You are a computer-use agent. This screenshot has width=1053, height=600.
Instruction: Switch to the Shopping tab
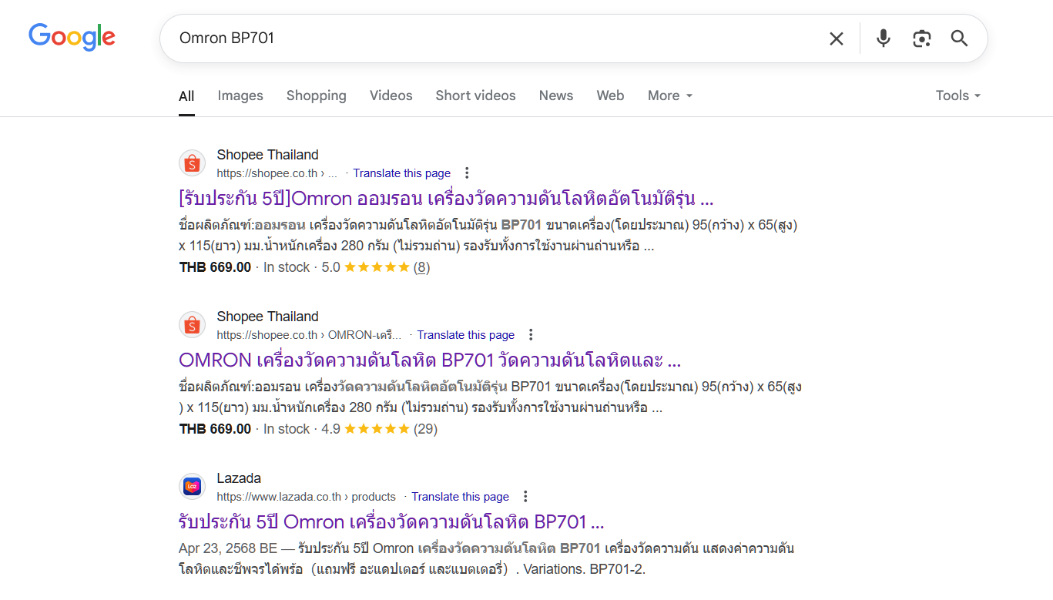point(316,95)
